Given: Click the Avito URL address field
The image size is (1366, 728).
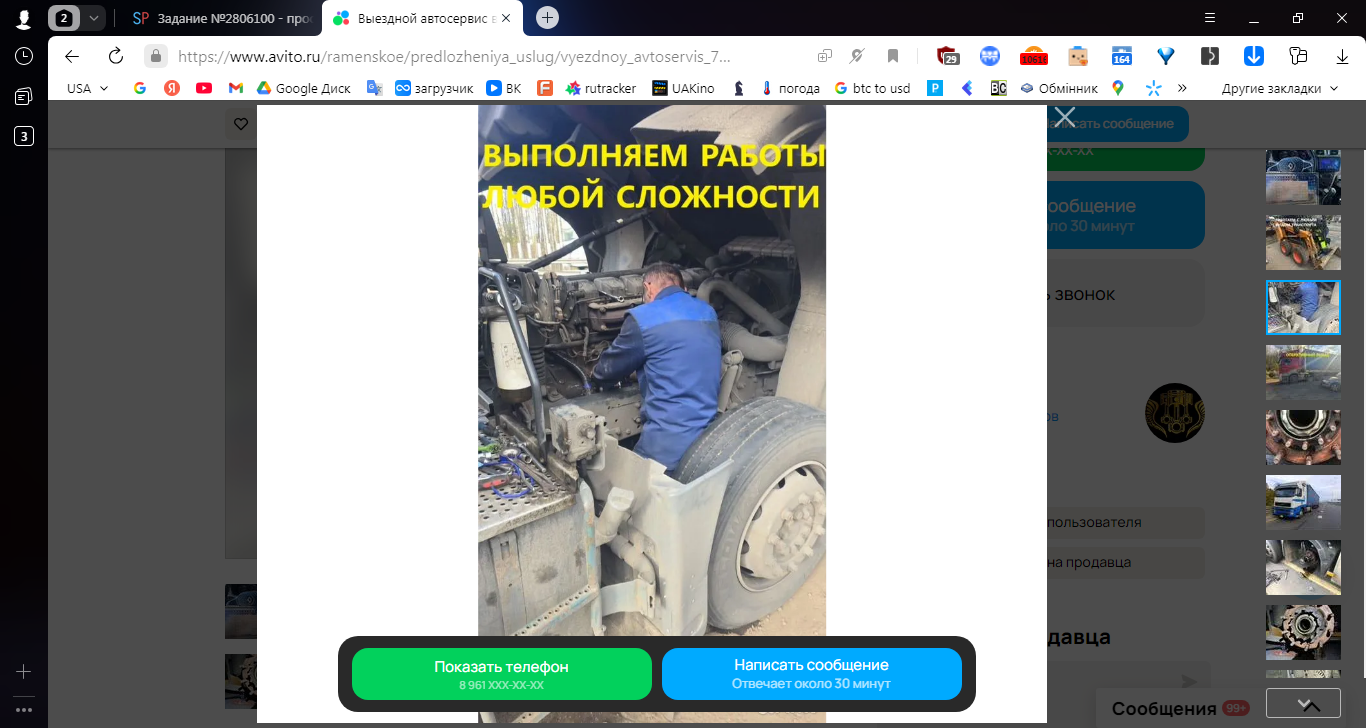Looking at the screenshot, I should pyautogui.click(x=454, y=56).
